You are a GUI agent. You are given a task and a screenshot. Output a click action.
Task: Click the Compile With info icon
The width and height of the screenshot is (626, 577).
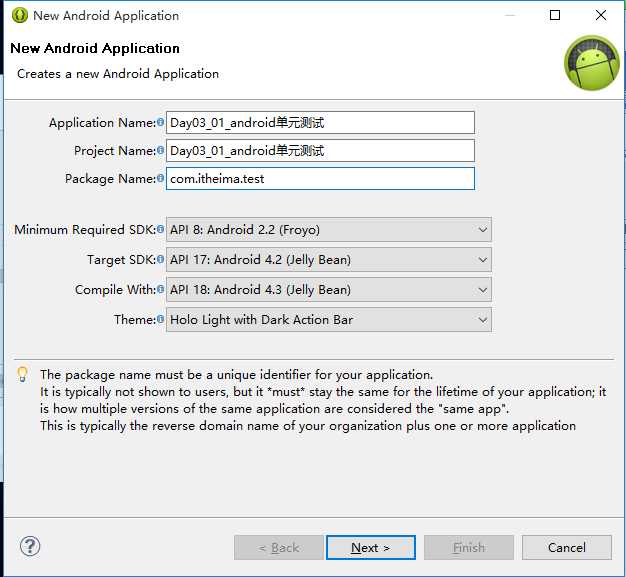(x=160, y=289)
